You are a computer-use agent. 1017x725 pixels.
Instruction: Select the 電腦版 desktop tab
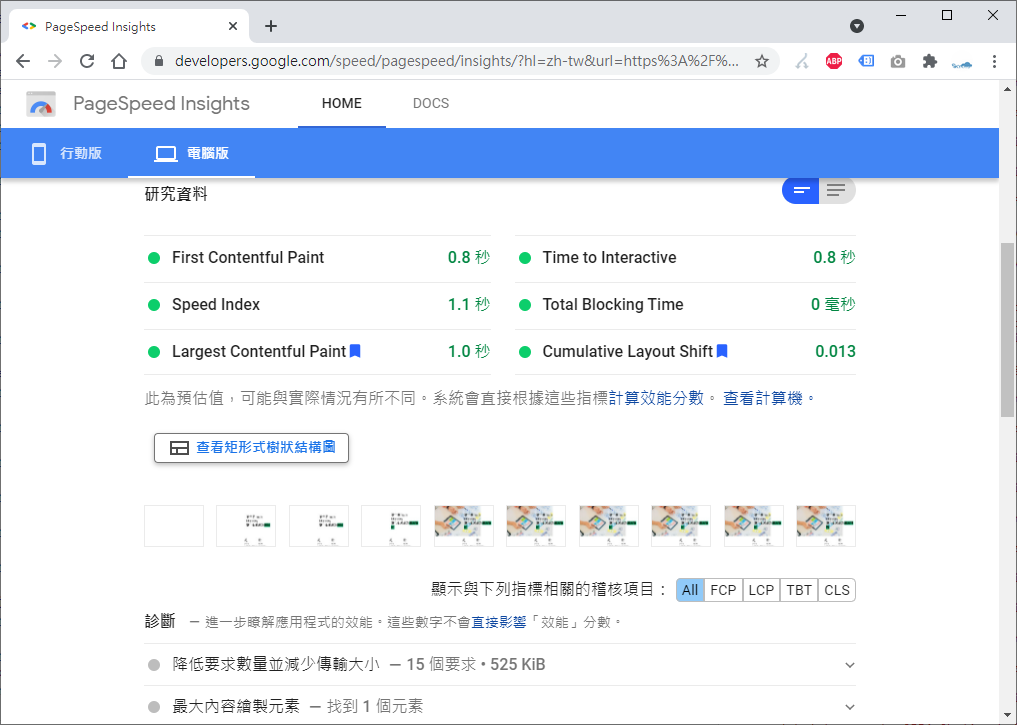(191, 154)
